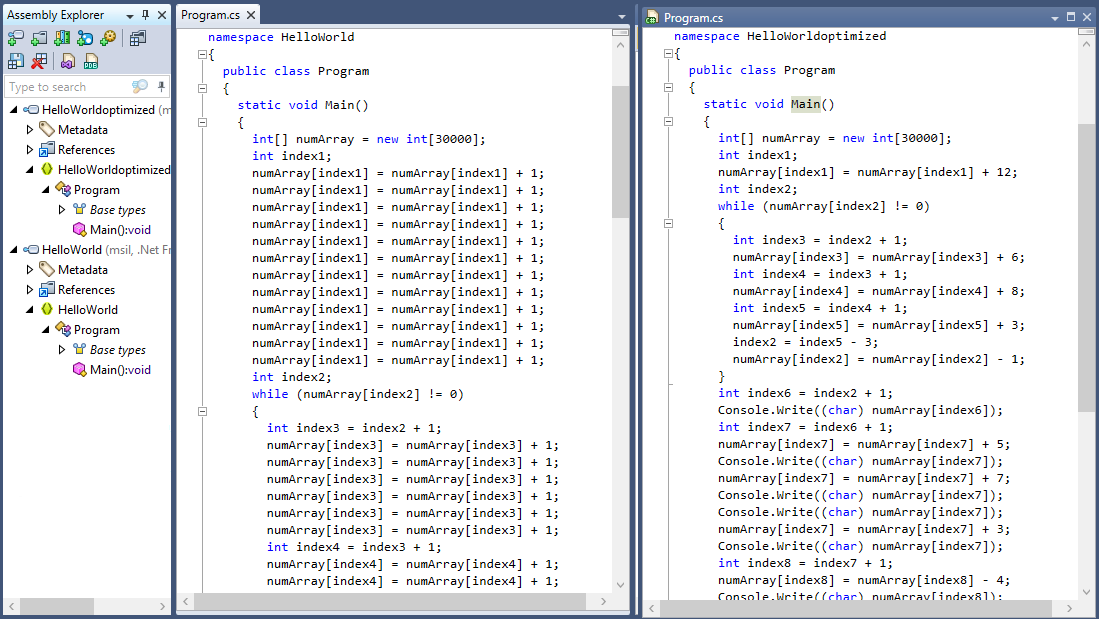Open assembly from the GAC
The width and height of the screenshot is (1099, 619).
pos(62,38)
